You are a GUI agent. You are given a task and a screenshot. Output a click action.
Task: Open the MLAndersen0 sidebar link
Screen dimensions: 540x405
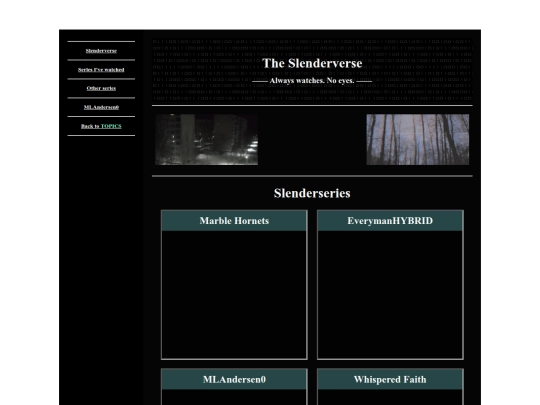(101, 107)
